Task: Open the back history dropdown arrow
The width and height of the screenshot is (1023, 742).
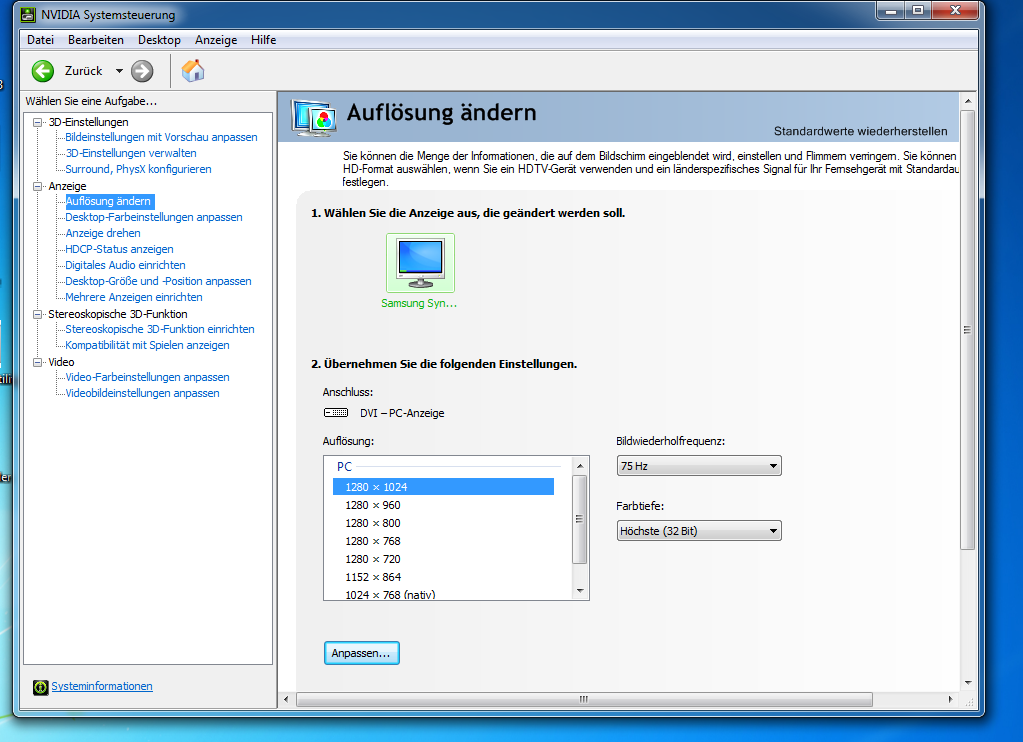Action: pos(119,71)
